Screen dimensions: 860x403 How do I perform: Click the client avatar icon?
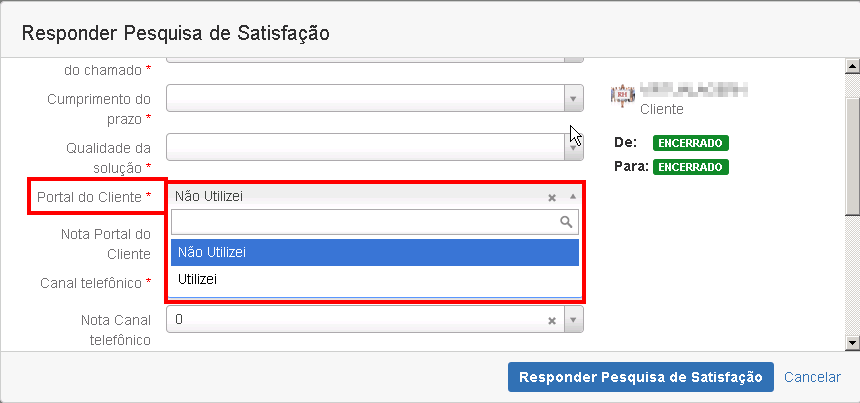622,95
